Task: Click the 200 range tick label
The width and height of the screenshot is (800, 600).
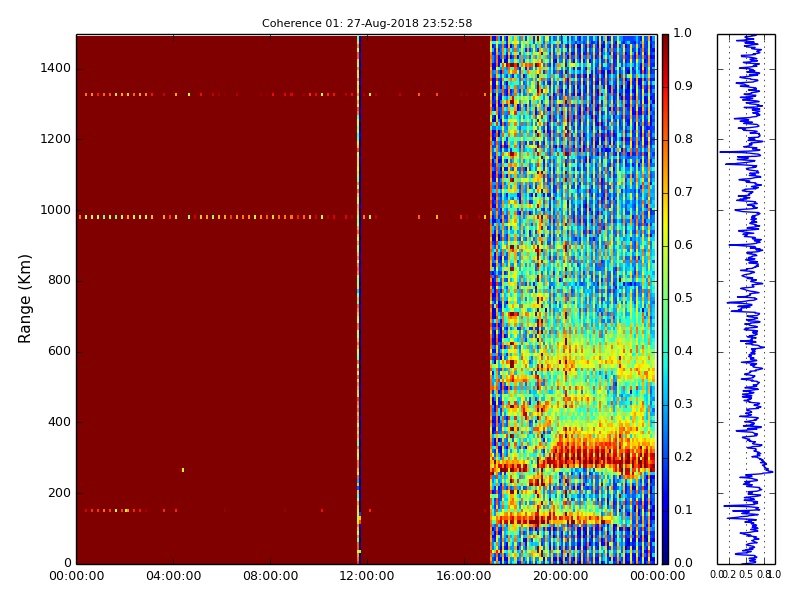Action: [x=59, y=493]
